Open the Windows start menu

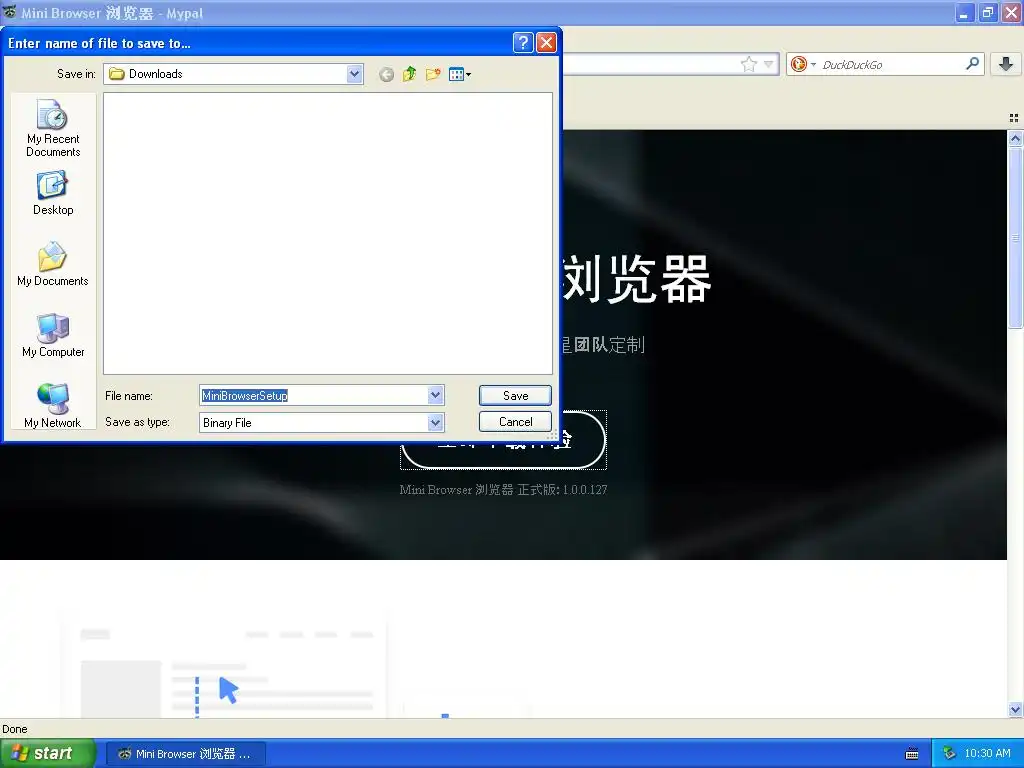coord(48,754)
